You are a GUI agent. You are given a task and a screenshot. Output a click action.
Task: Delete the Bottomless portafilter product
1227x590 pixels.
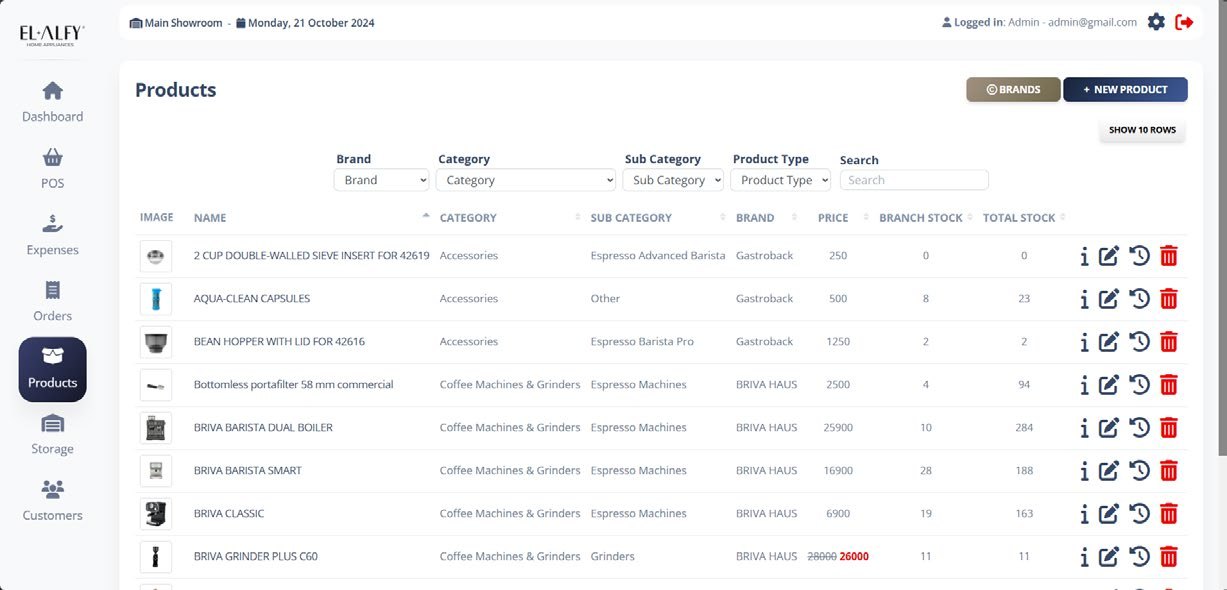1168,385
